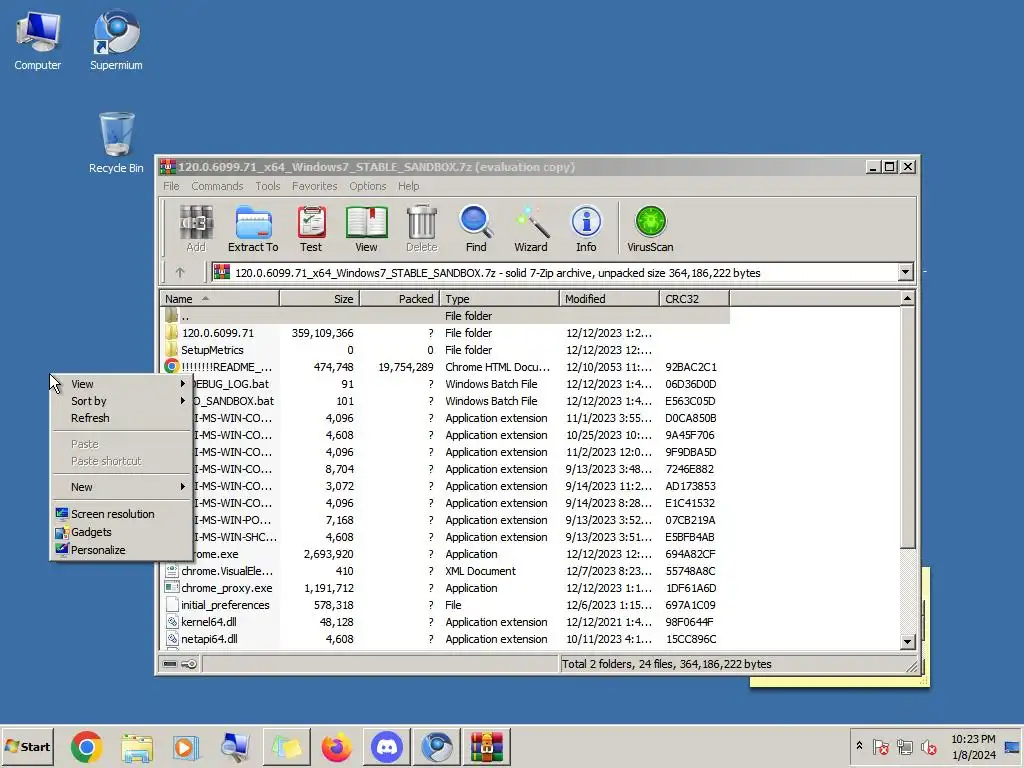The width and height of the screenshot is (1024, 768).
Task: Run VirusScan green bug icon
Action: click(650, 229)
